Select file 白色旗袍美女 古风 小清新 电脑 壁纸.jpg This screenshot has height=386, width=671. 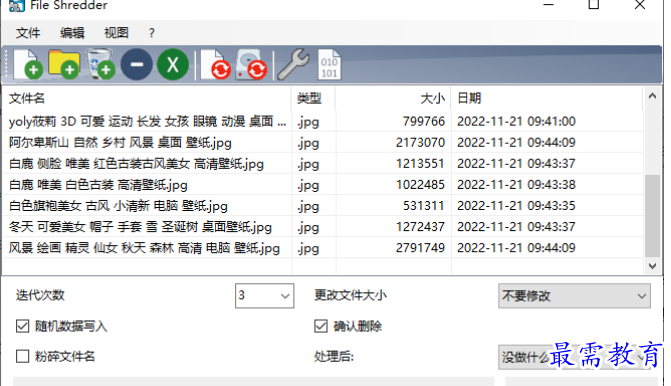point(323,206)
